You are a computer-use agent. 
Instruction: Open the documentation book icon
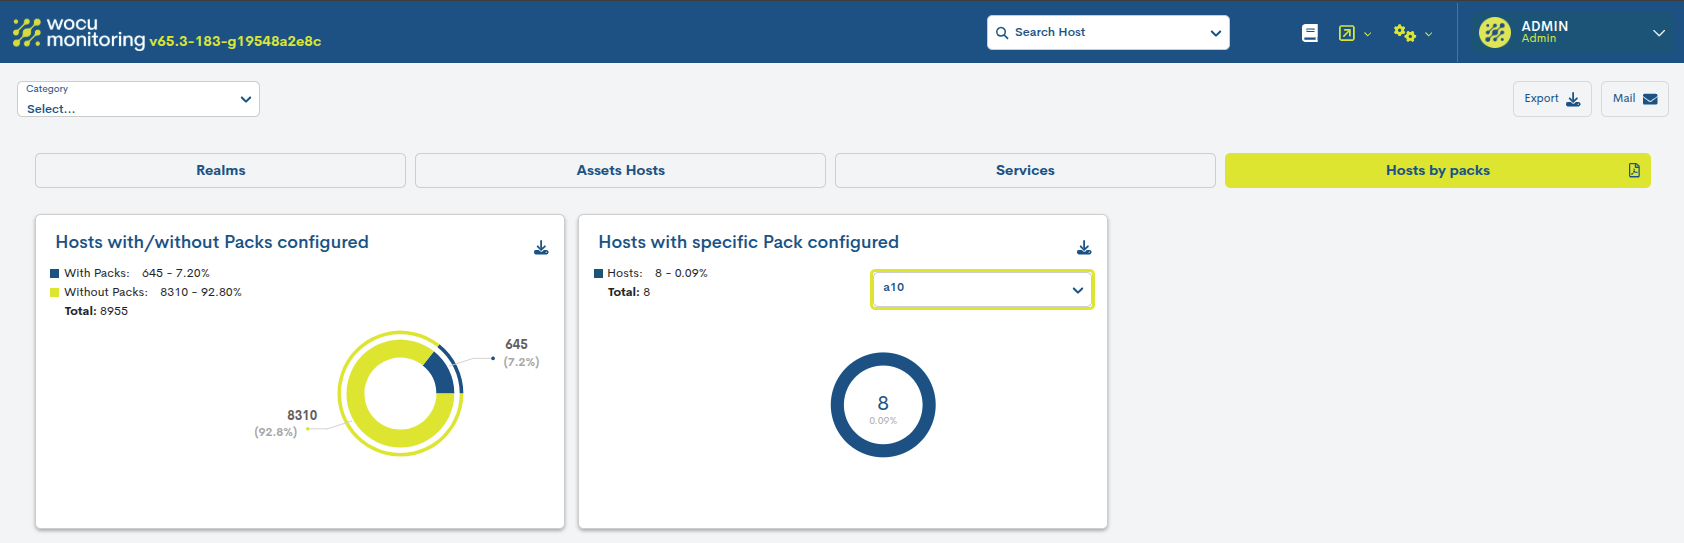click(x=1309, y=33)
